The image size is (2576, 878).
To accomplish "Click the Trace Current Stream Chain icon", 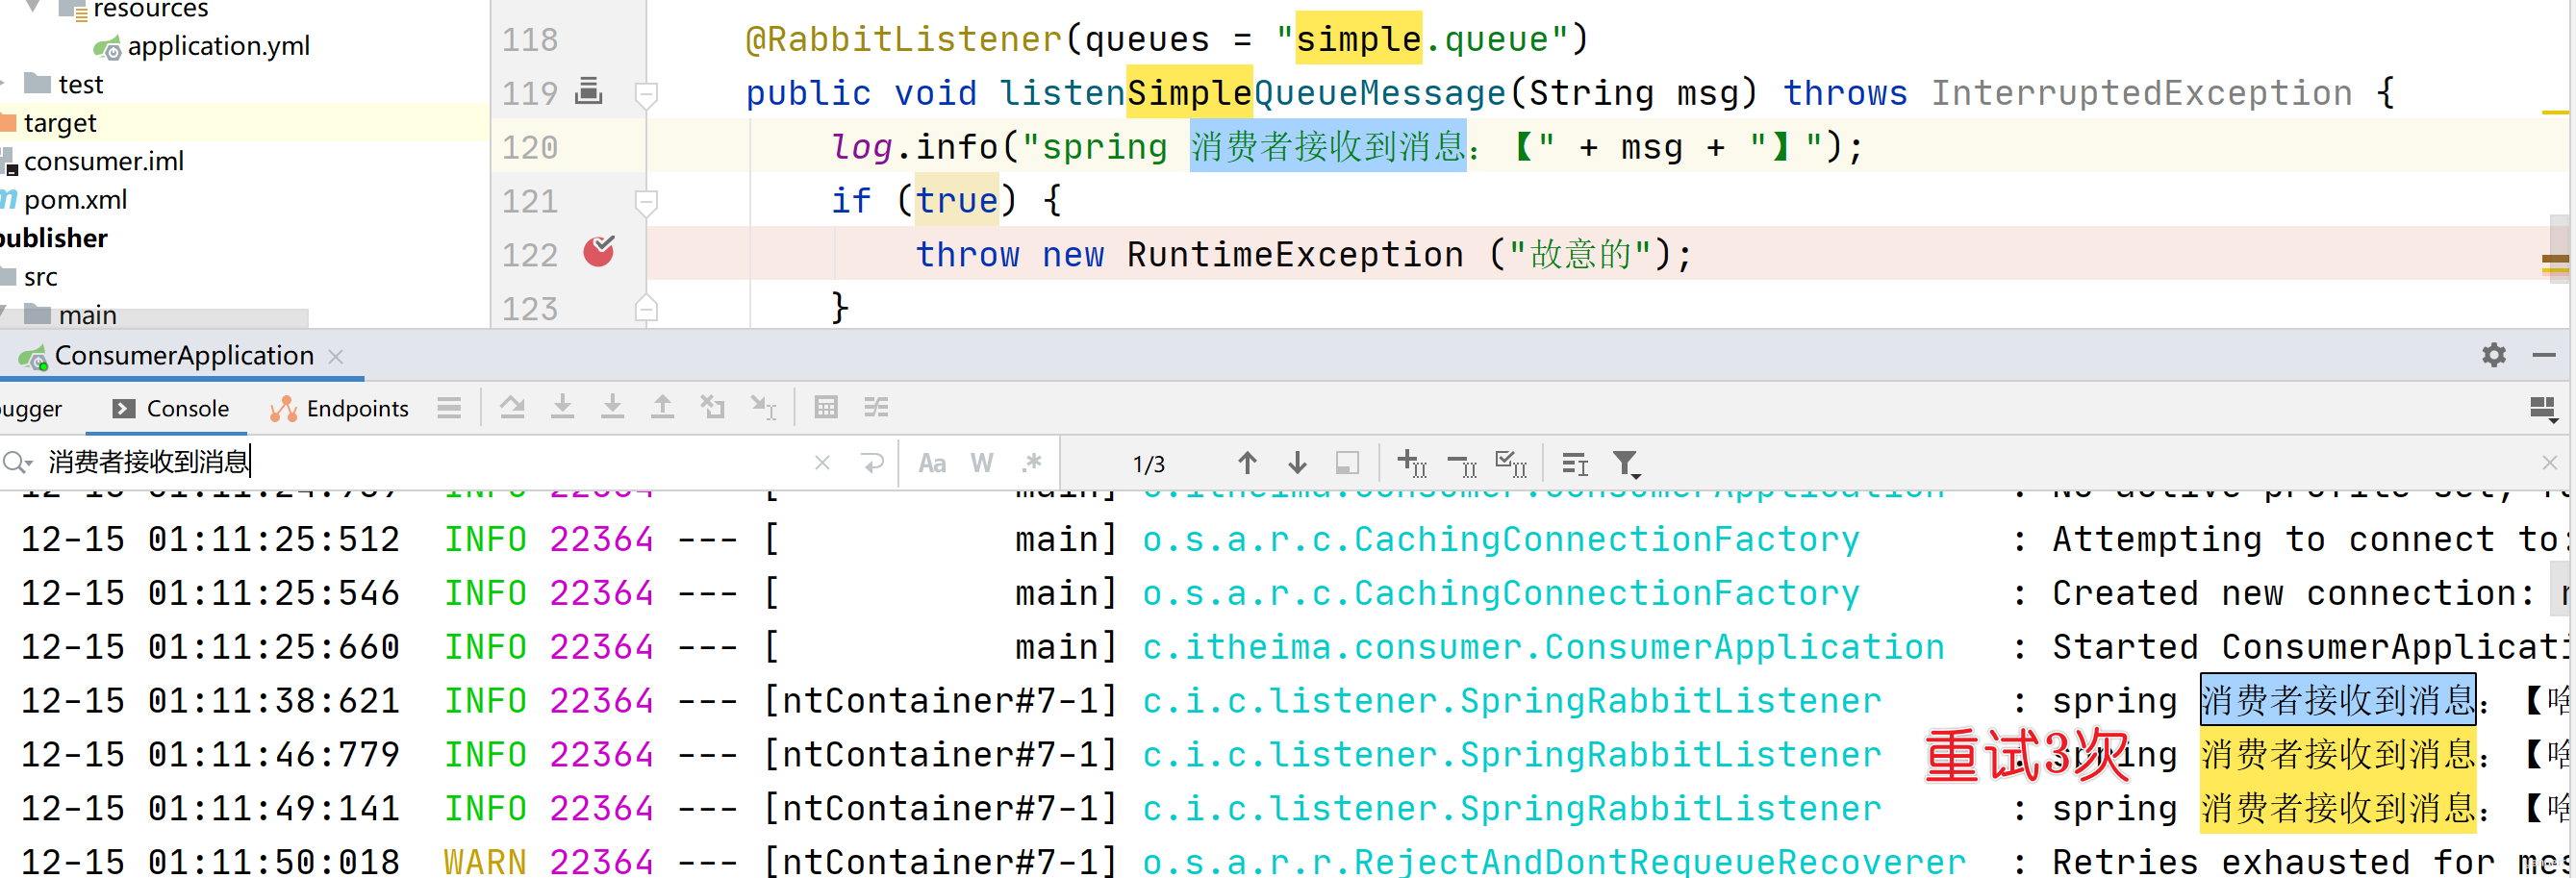I will pyautogui.click(x=876, y=407).
